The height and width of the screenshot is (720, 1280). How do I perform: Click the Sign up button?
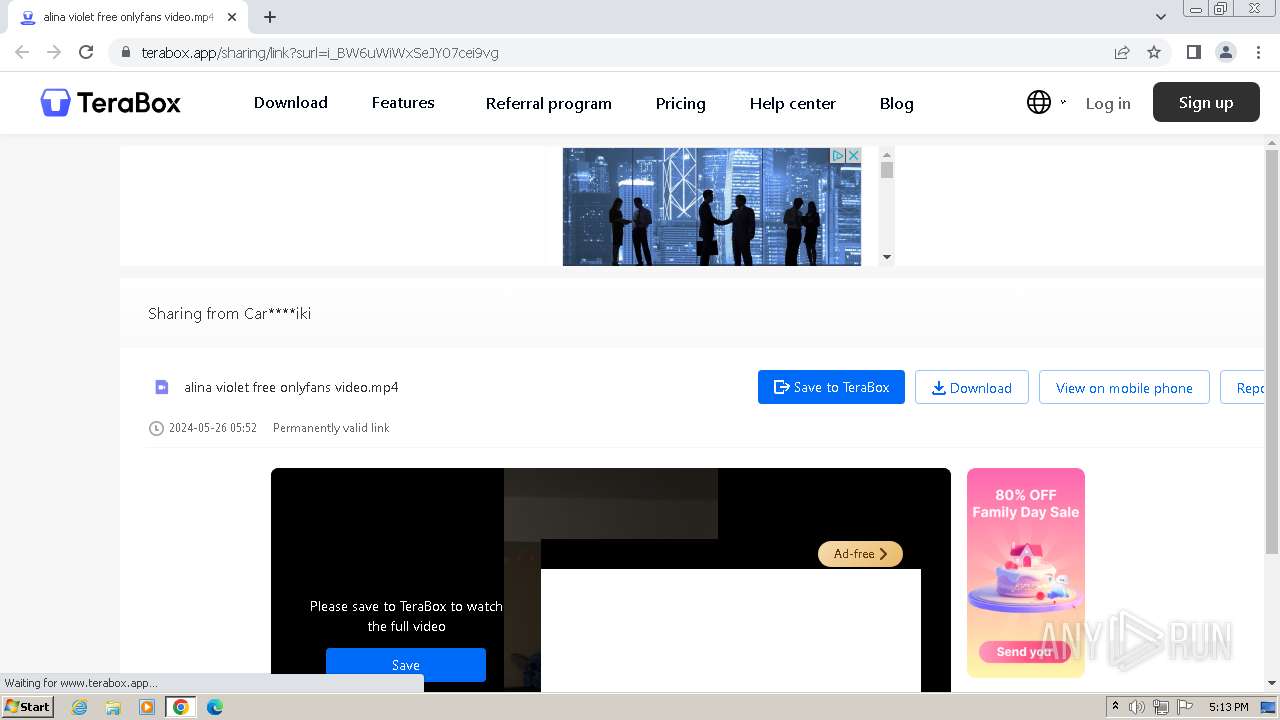pyautogui.click(x=1206, y=102)
